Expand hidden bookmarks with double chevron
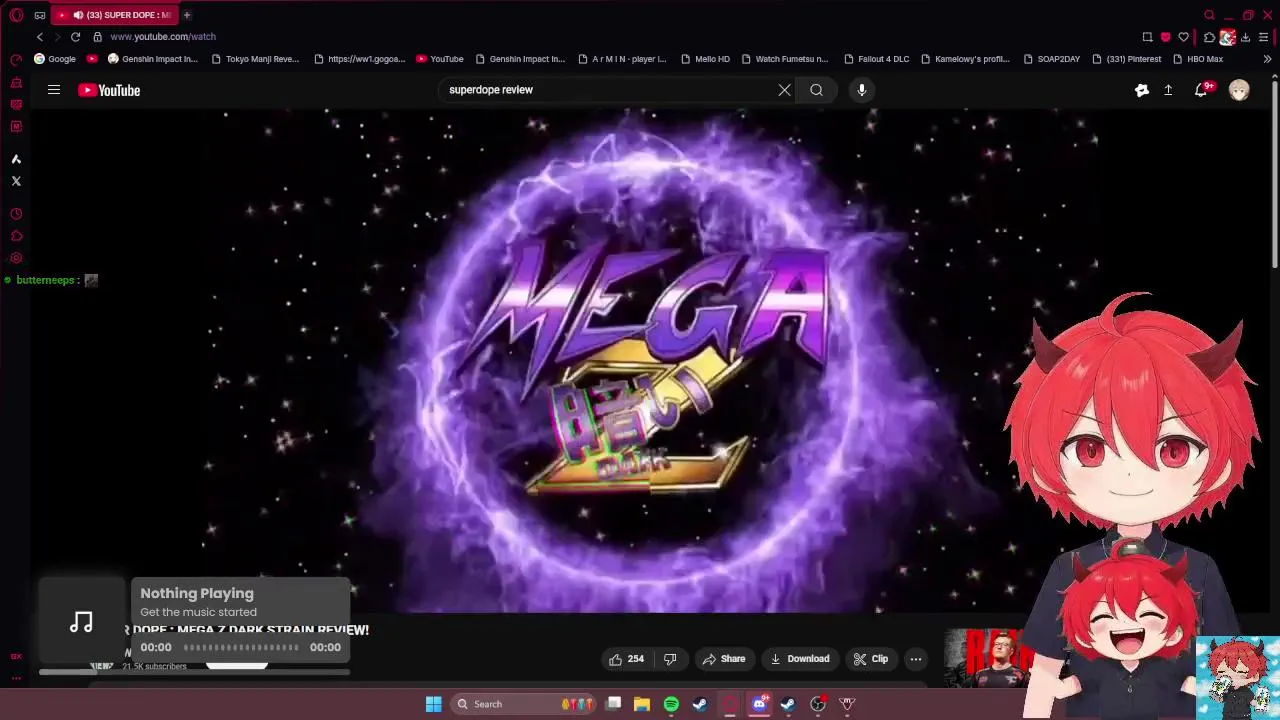This screenshot has width=1280, height=720. tap(1267, 59)
